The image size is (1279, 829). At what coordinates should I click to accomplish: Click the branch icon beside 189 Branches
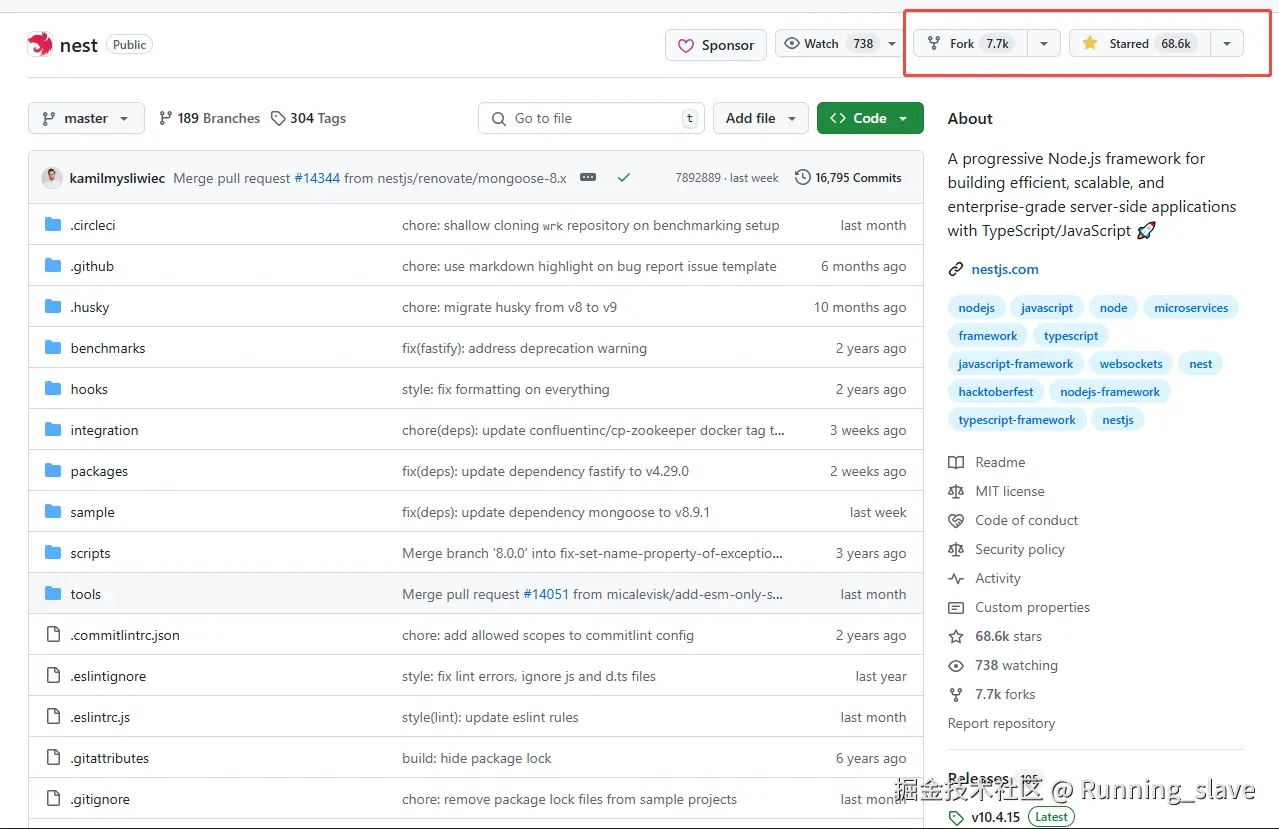165,118
